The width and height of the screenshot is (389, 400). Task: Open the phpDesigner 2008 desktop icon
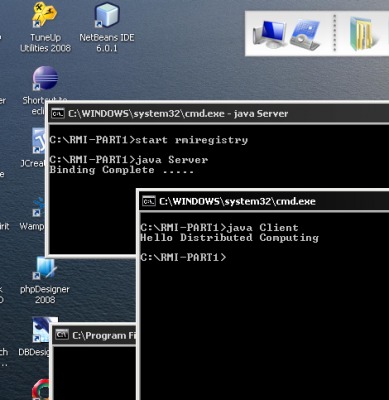pyautogui.click(x=45, y=268)
